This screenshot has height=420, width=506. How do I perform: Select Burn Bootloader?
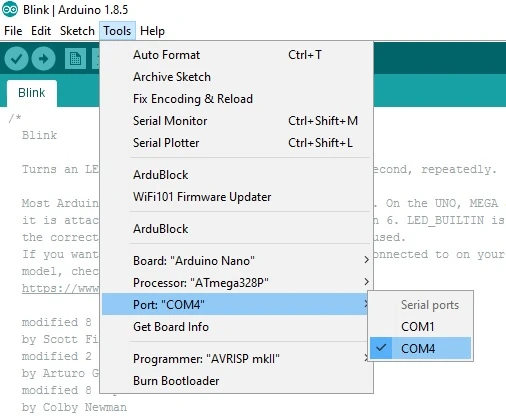[x=237, y=381]
